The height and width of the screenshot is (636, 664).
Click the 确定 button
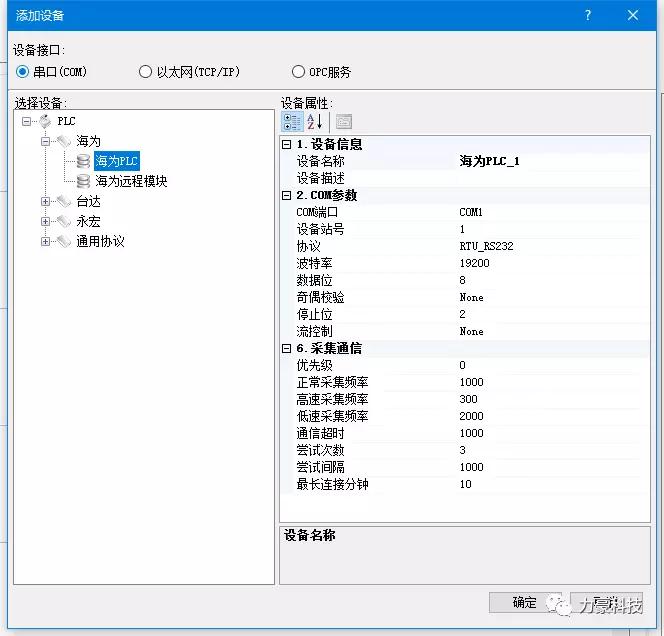point(524,602)
